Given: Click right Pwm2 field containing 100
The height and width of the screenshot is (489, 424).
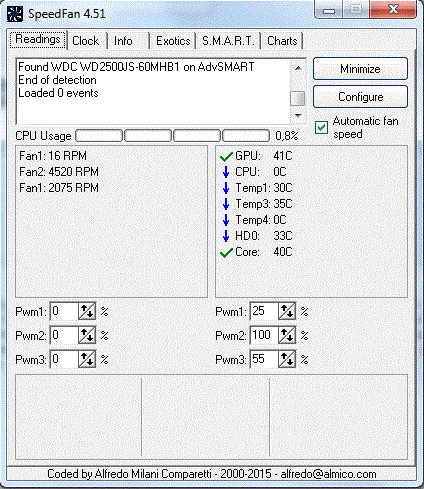Looking at the screenshot, I should tap(264, 335).
